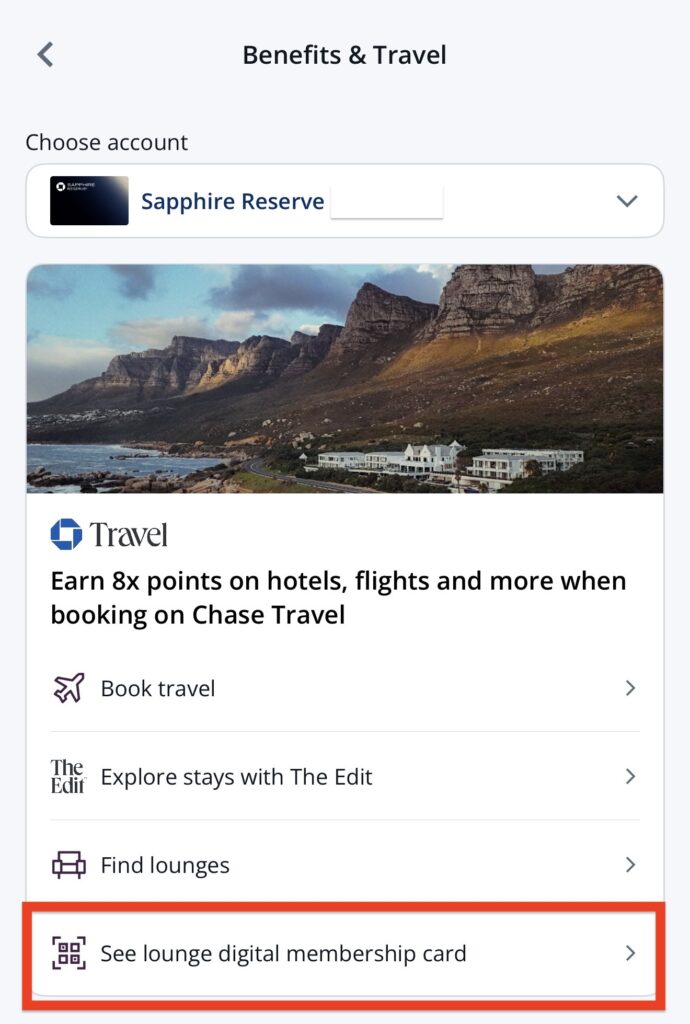690x1024 pixels.
Task: Tap The Edit logo icon
Action: [68, 776]
